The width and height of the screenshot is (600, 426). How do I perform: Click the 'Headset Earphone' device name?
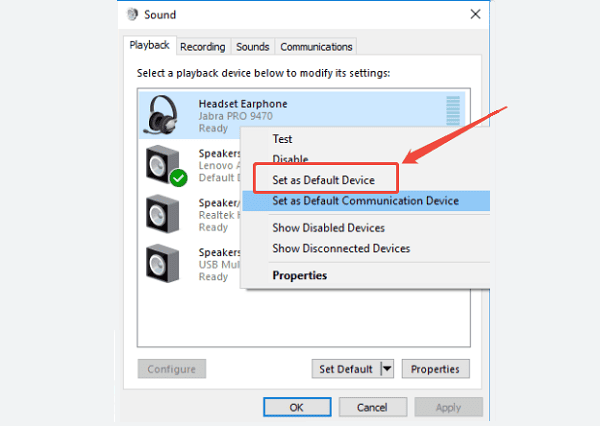pyautogui.click(x=243, y=104)
